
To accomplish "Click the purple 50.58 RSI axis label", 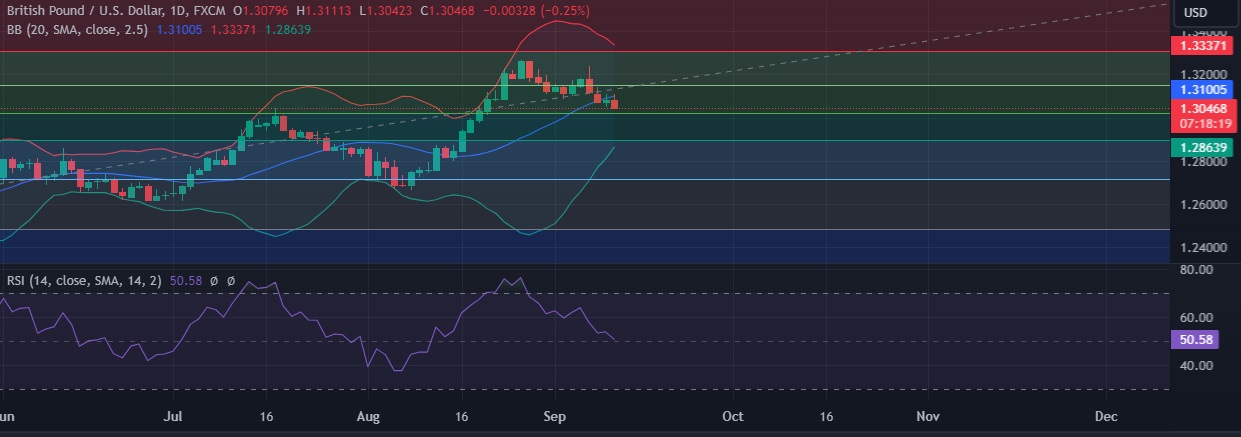I will click(1194, 340).
